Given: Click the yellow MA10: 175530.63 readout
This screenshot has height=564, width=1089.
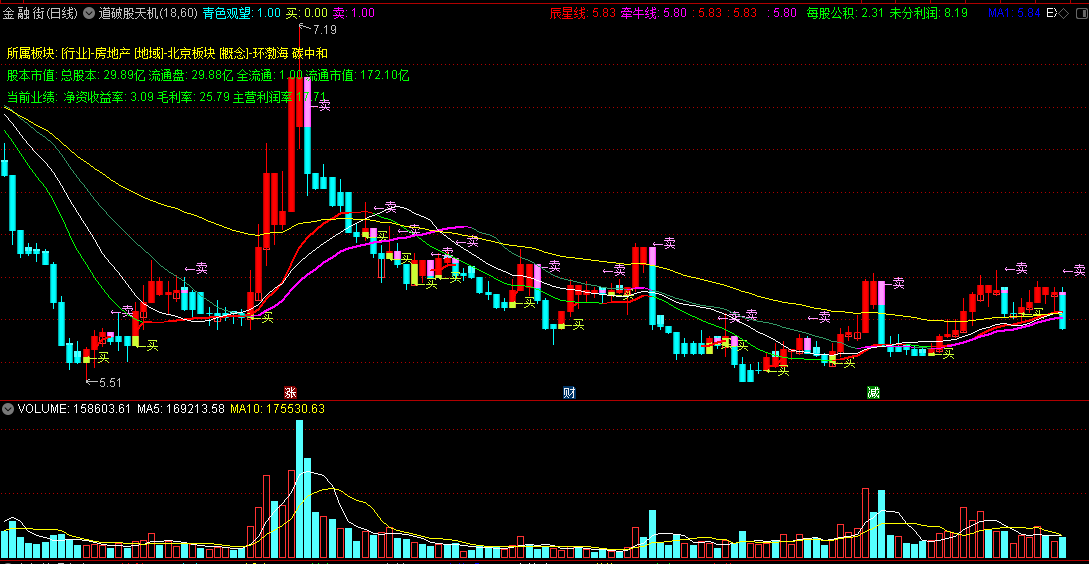Looking at the screenshot, I should tap(278, 409).
